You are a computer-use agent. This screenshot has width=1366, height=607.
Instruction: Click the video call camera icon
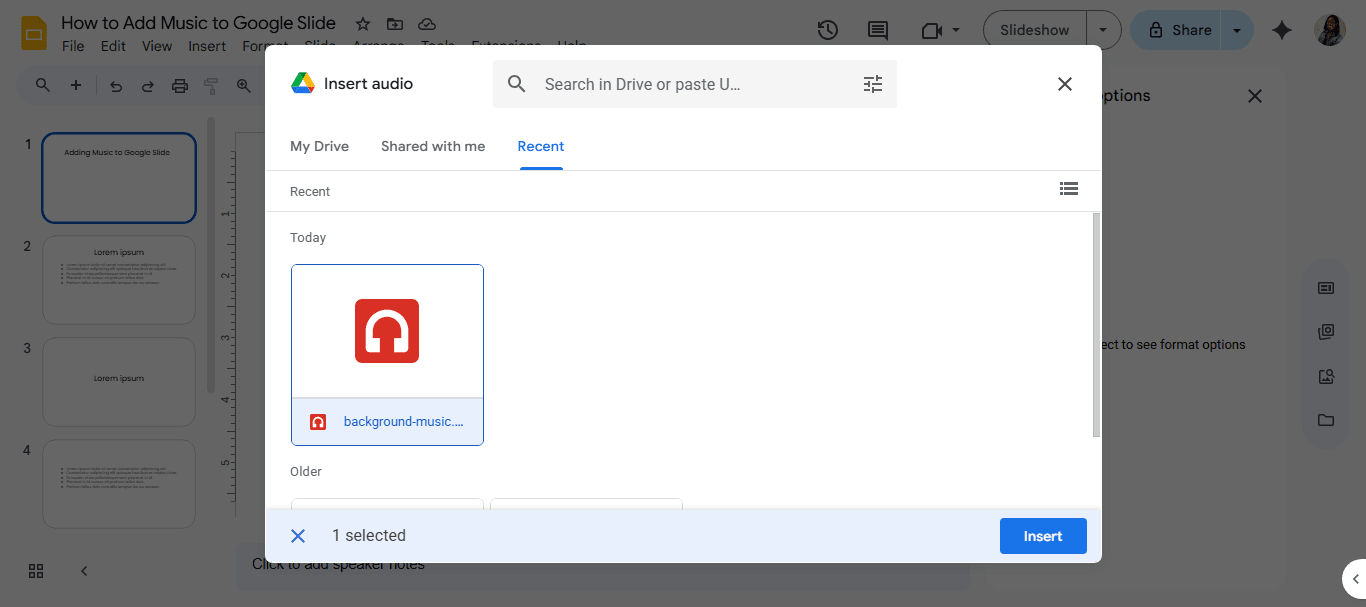click(x=932, y=30)
